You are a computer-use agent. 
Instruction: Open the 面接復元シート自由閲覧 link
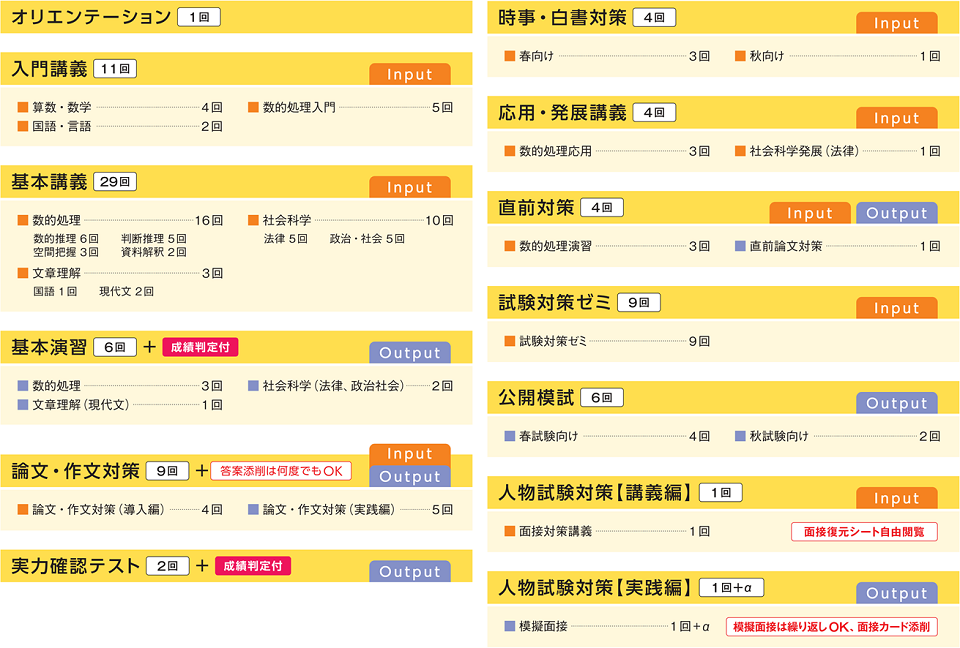[x=864, y=532]
